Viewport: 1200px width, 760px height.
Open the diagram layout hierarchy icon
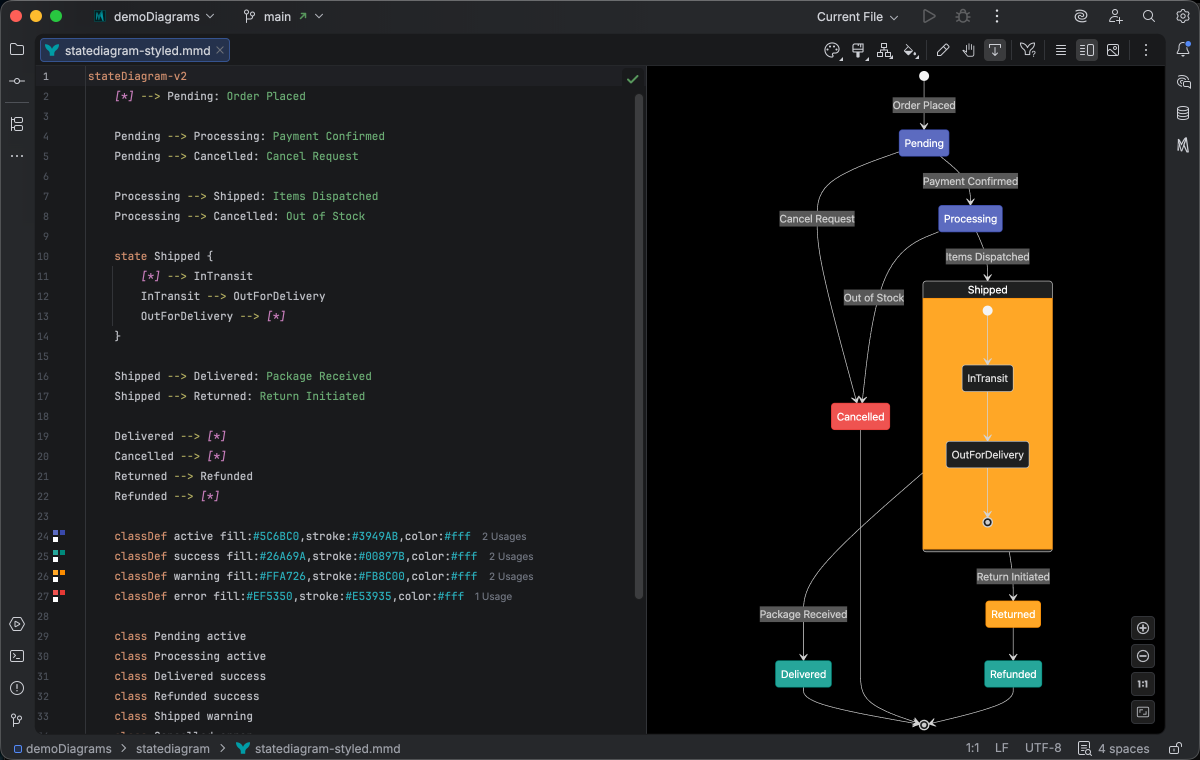click(x=884, y=50)
